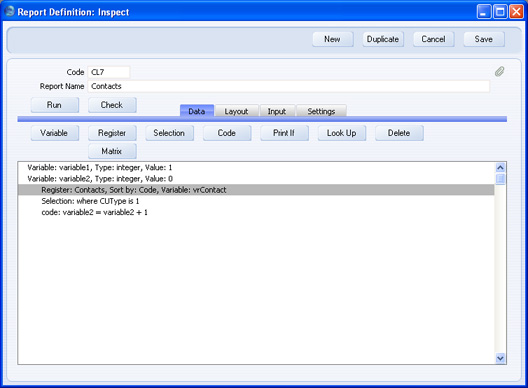
Task: Click the scrollbar down arrow
Action: pos(500,358)
